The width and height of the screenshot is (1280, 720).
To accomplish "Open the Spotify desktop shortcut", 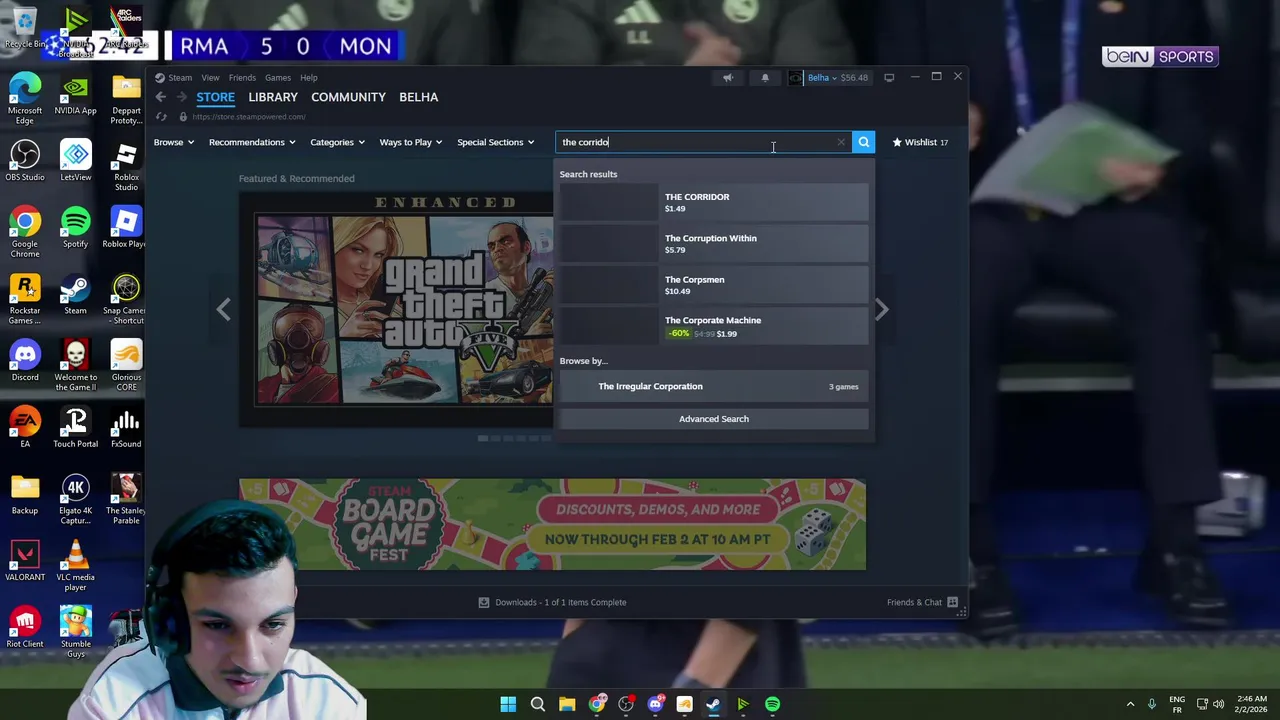I will (75, 228).
